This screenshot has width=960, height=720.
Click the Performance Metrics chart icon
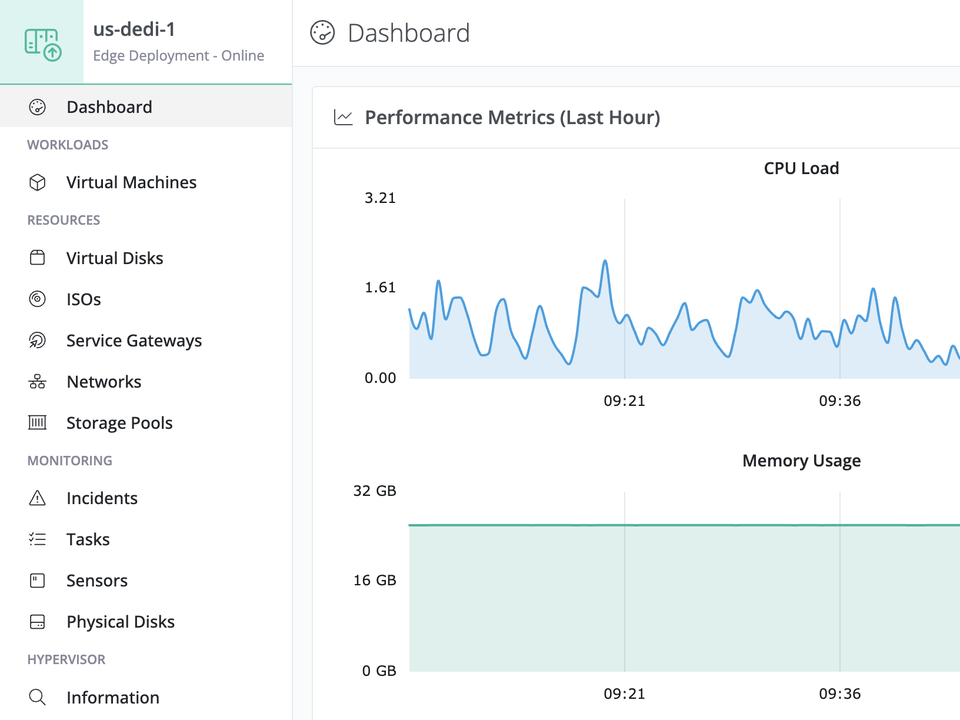(343, 117)
